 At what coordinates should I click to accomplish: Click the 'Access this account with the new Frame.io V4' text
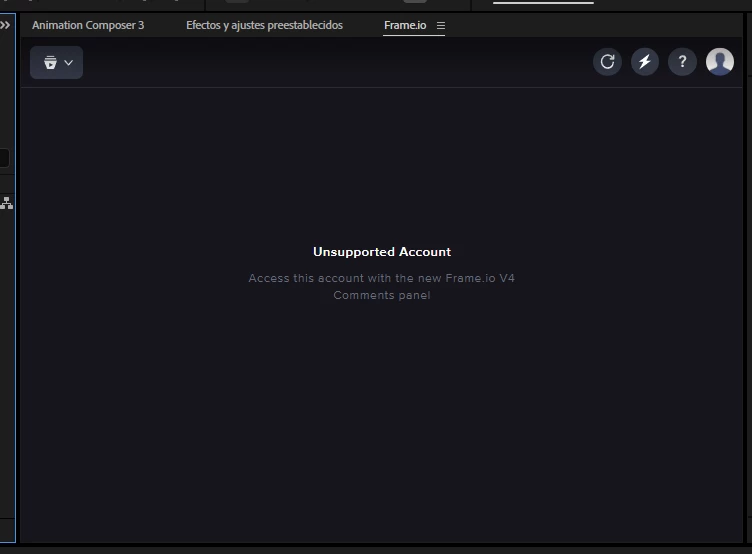click(x=381, y=278)
